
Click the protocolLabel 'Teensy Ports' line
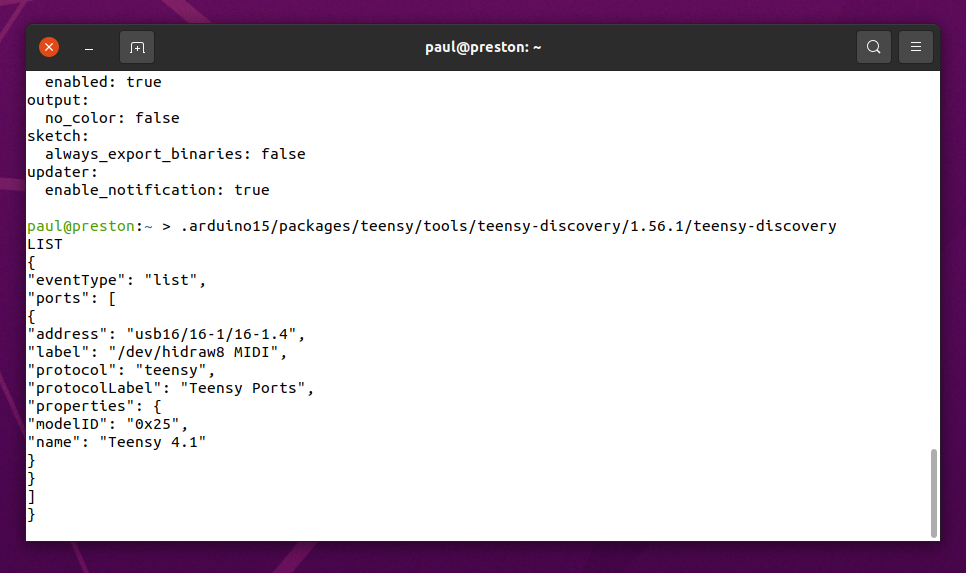[x=171, y=388]
